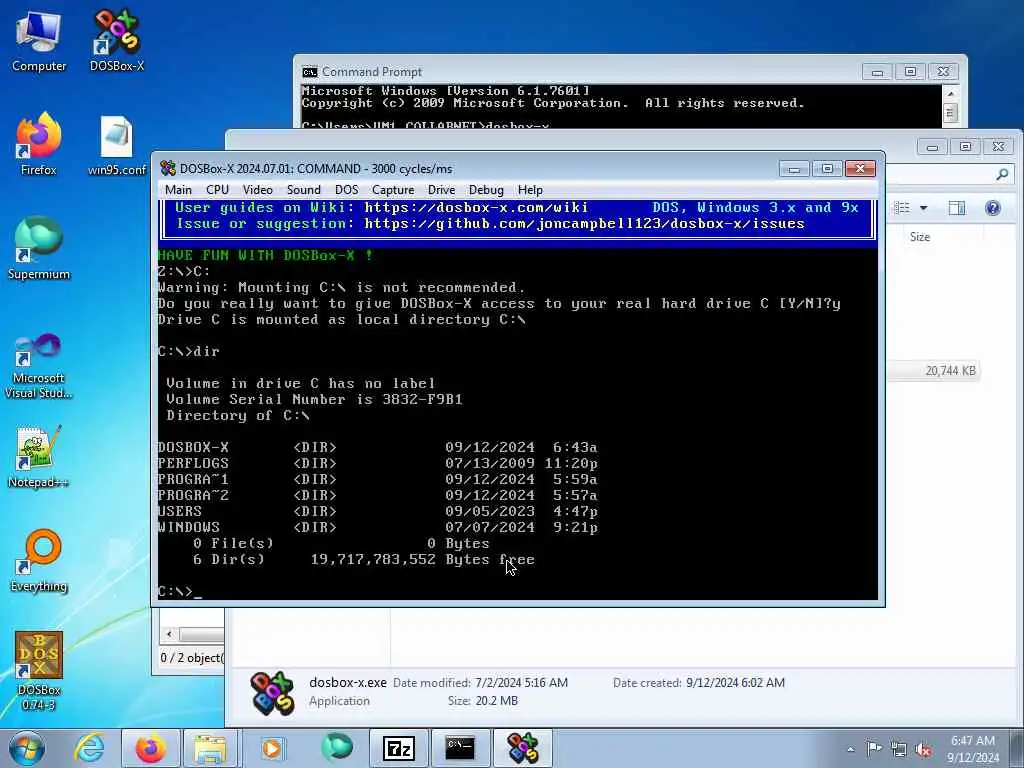Screen dimensions: 1024x768
Task: Click the taskbar clock showing 6:47 AM
Action: pyautogui.click(x=973, y=749)
